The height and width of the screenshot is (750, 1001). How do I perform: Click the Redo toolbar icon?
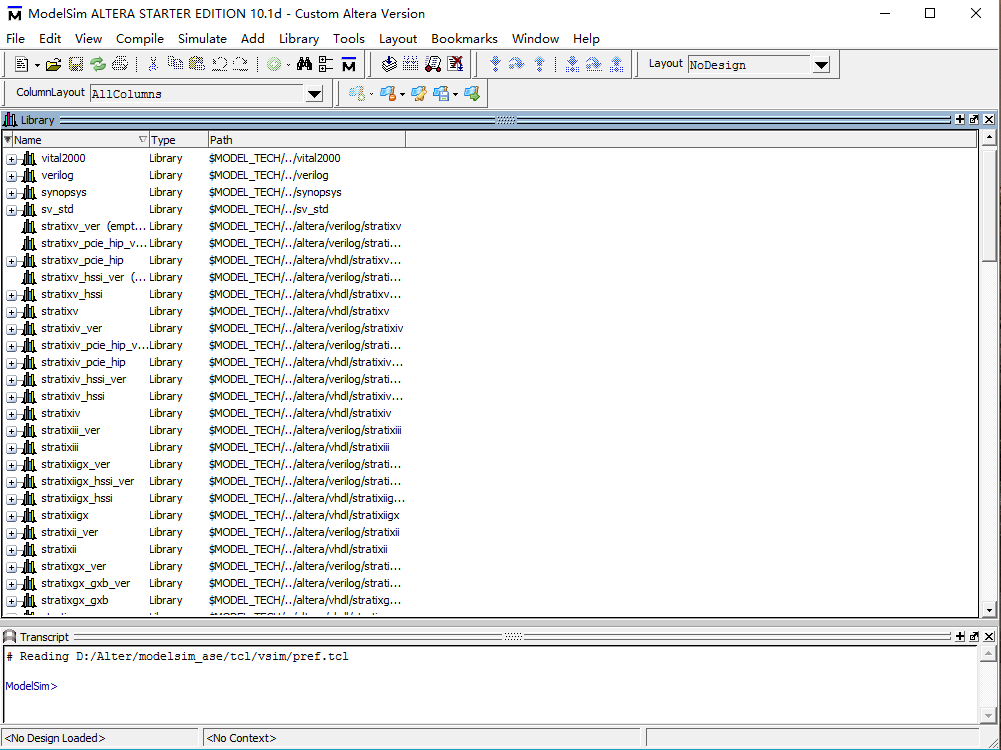point(241,64)
